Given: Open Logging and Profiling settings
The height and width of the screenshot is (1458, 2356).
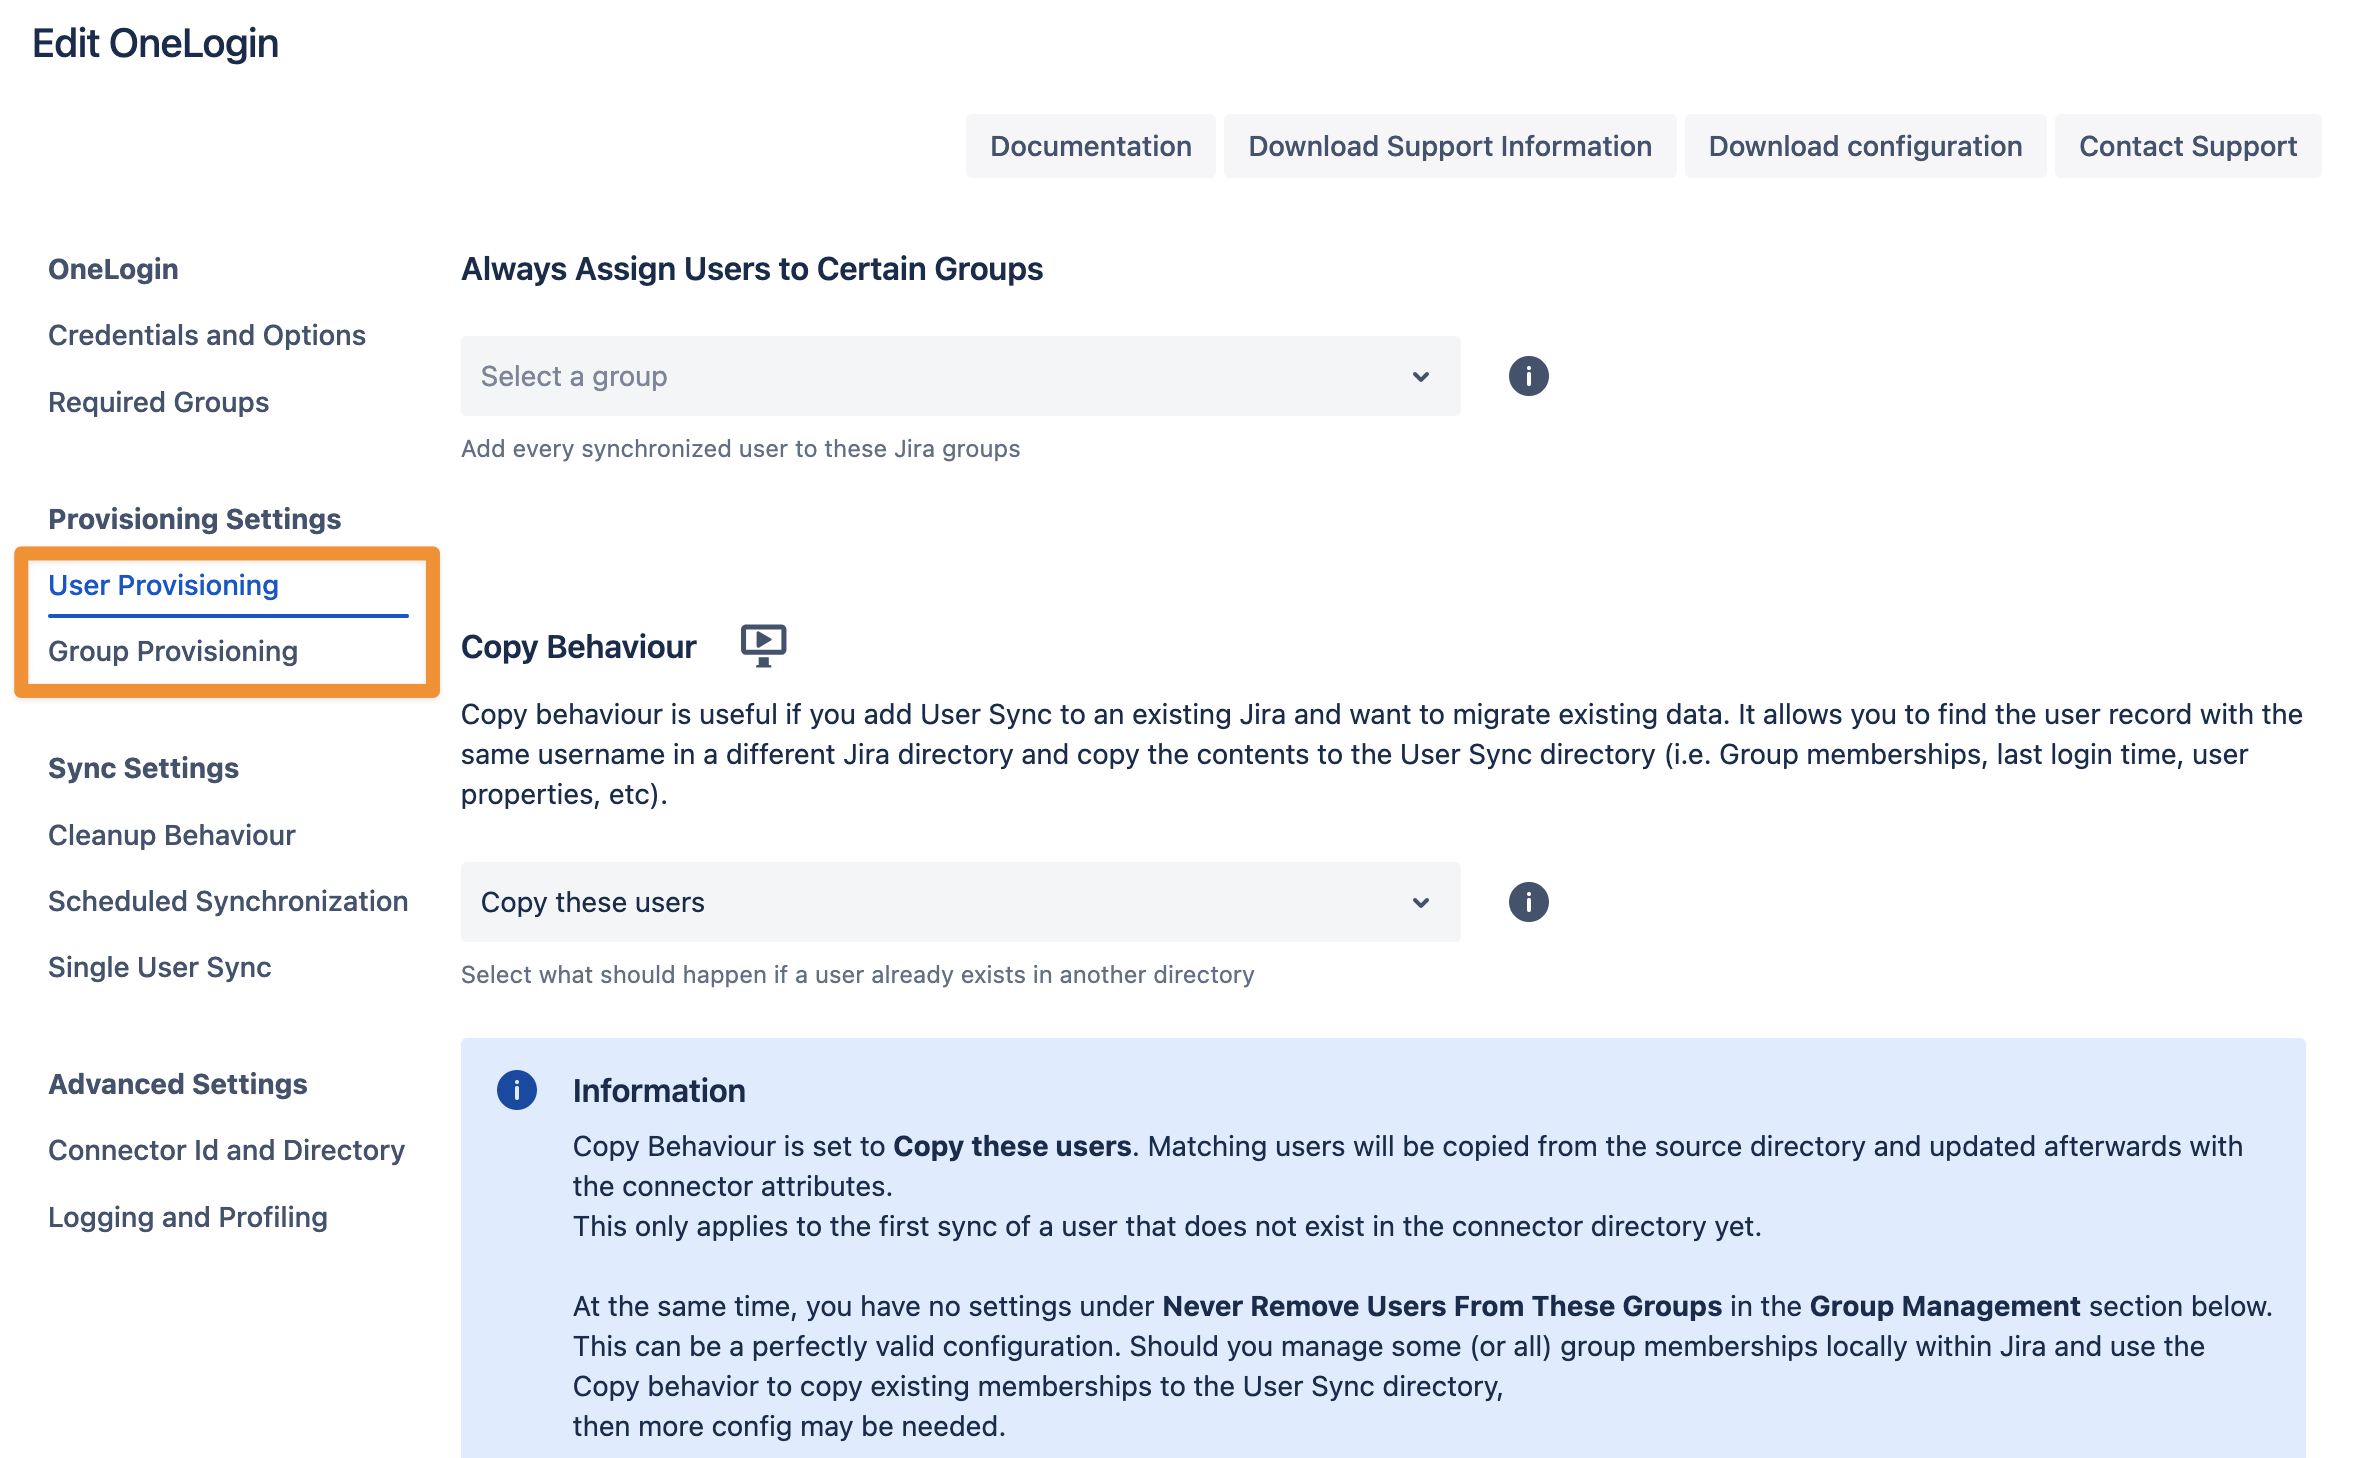Looking at the screenshot, I should pyautogui.click(x=188, y=1217).
